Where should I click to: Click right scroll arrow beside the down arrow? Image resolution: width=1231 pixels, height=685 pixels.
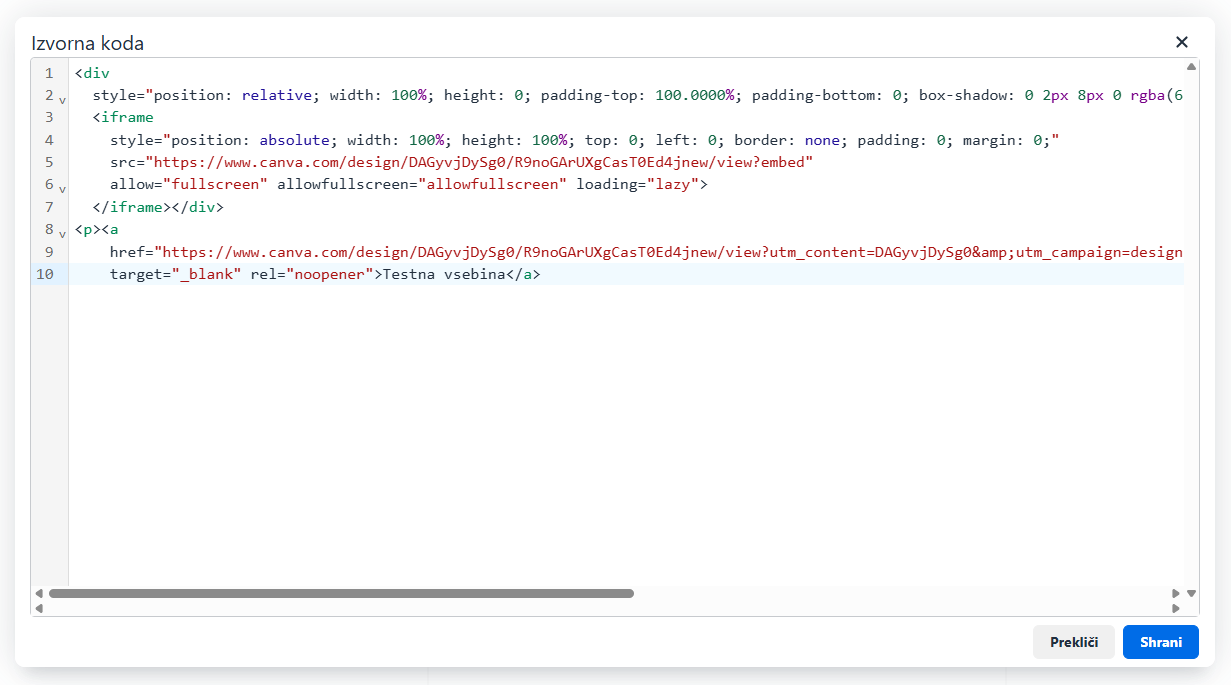pyautogui.click(x=1177, y=593)
